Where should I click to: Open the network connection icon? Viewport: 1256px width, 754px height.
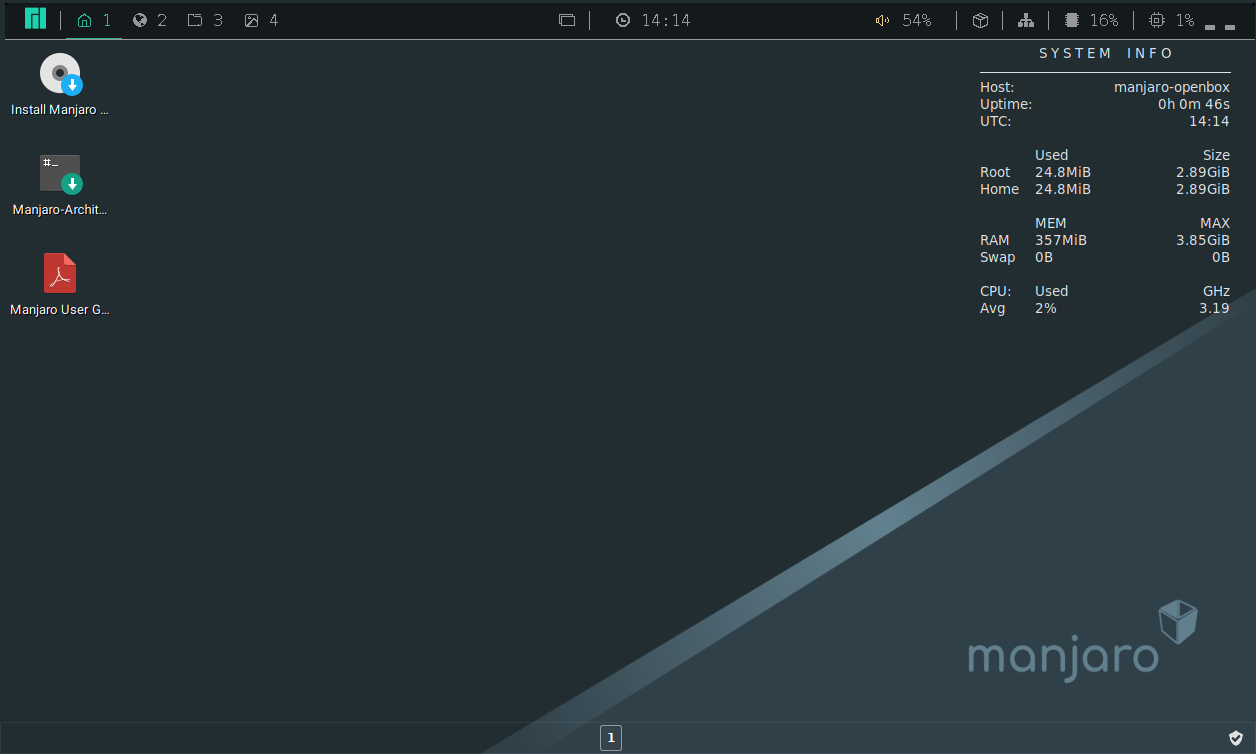click(1026, 20)
